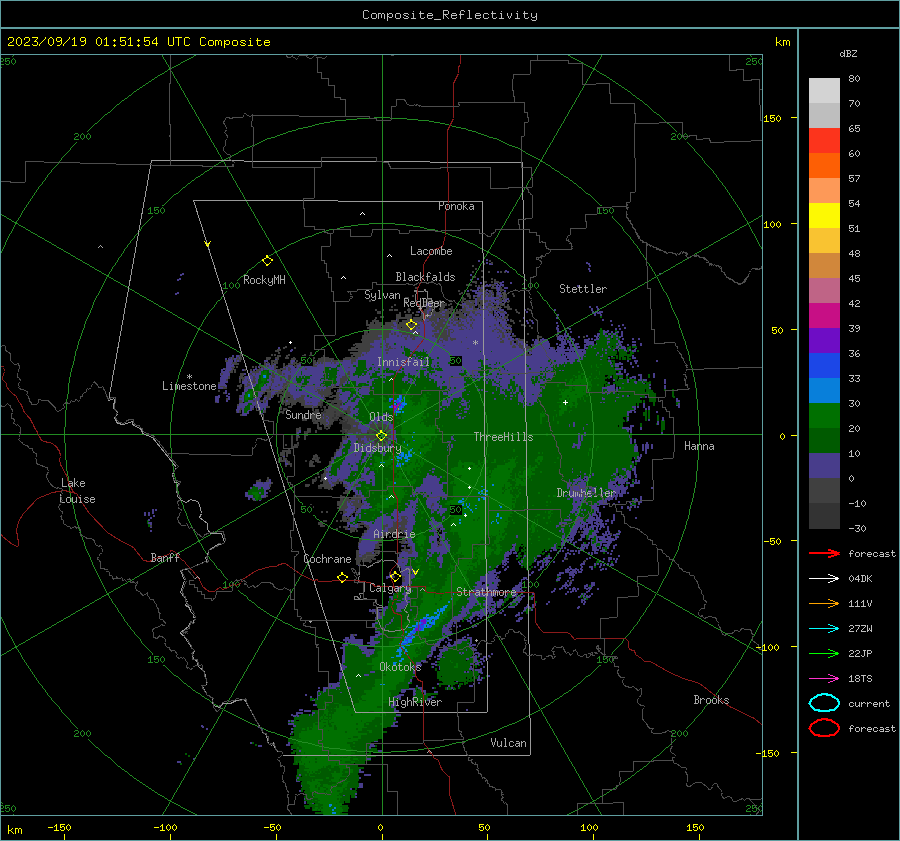Click the 'Hanna' city label
900x841 pixels.
click(x=699, y=446)
